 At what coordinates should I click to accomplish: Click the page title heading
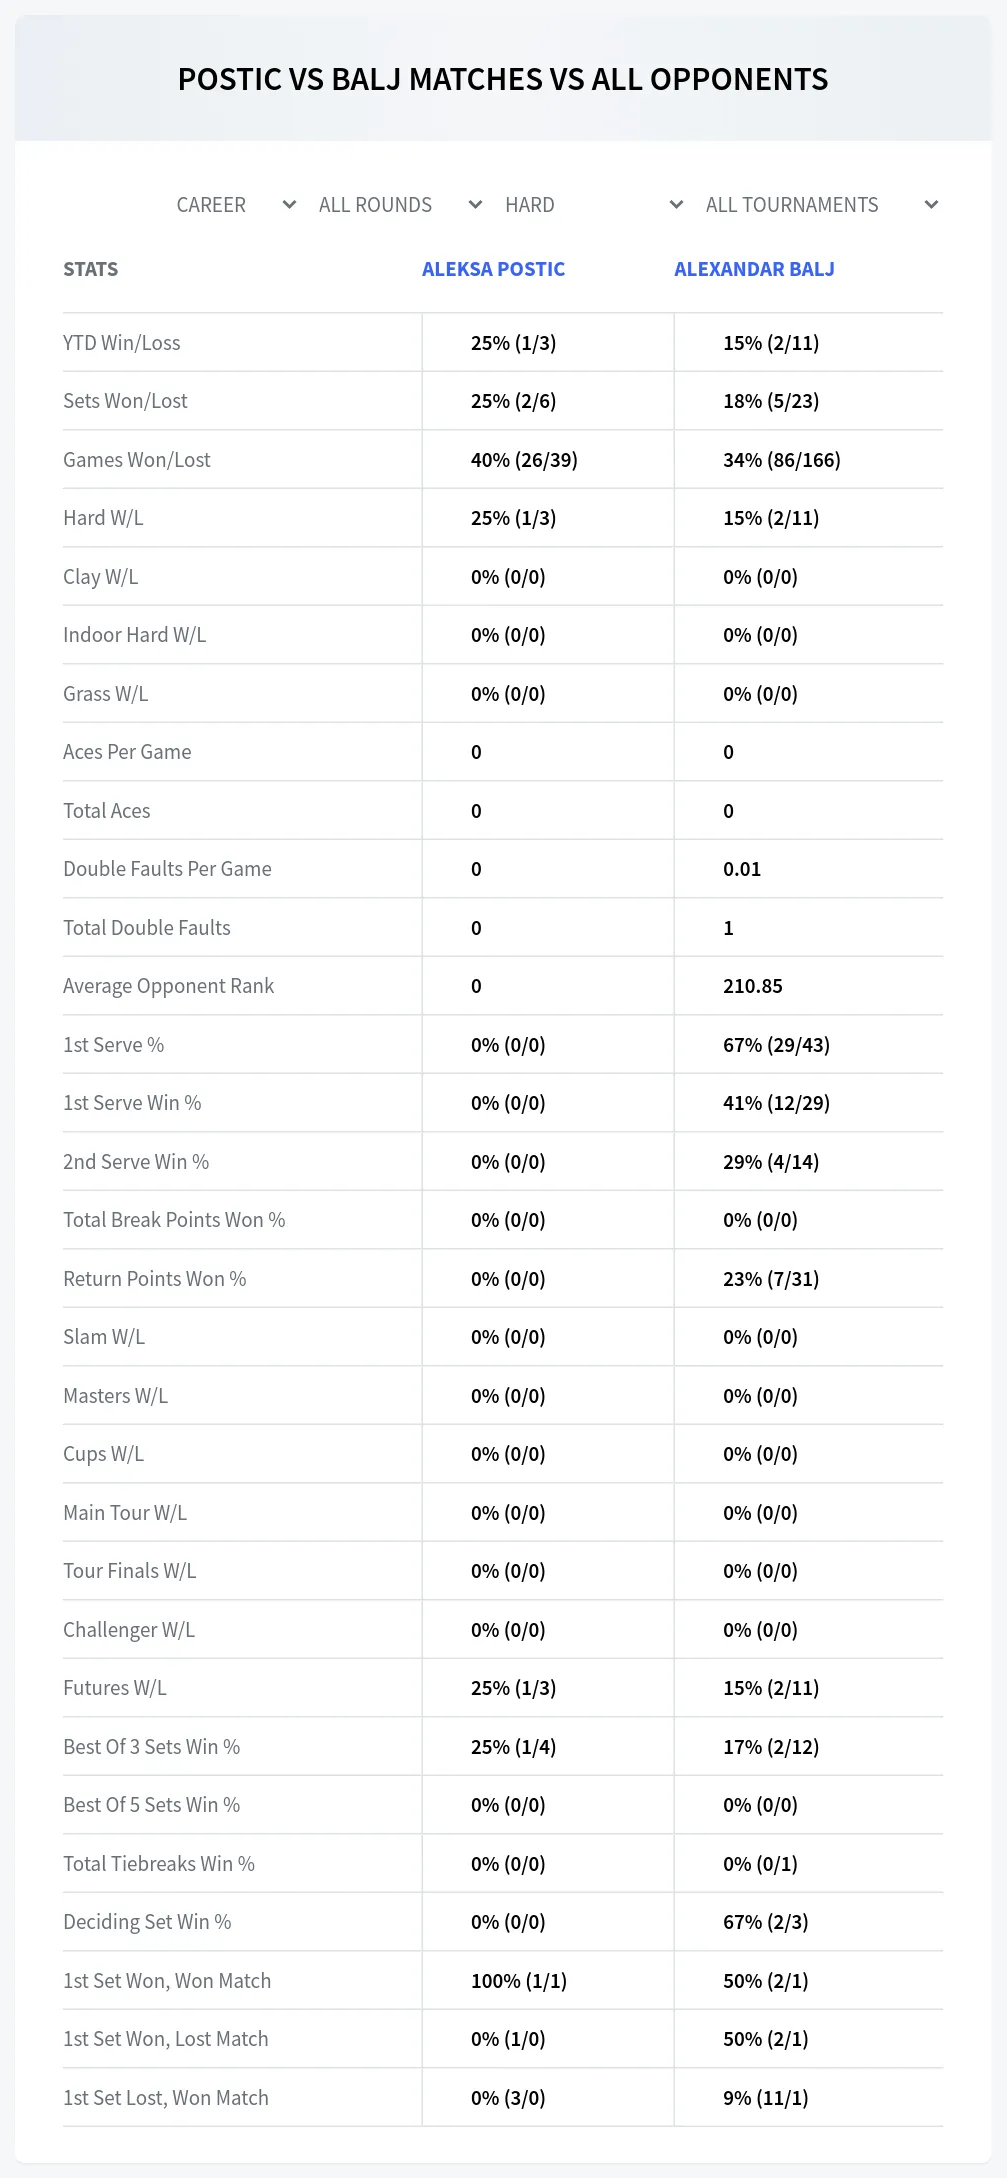503,79
